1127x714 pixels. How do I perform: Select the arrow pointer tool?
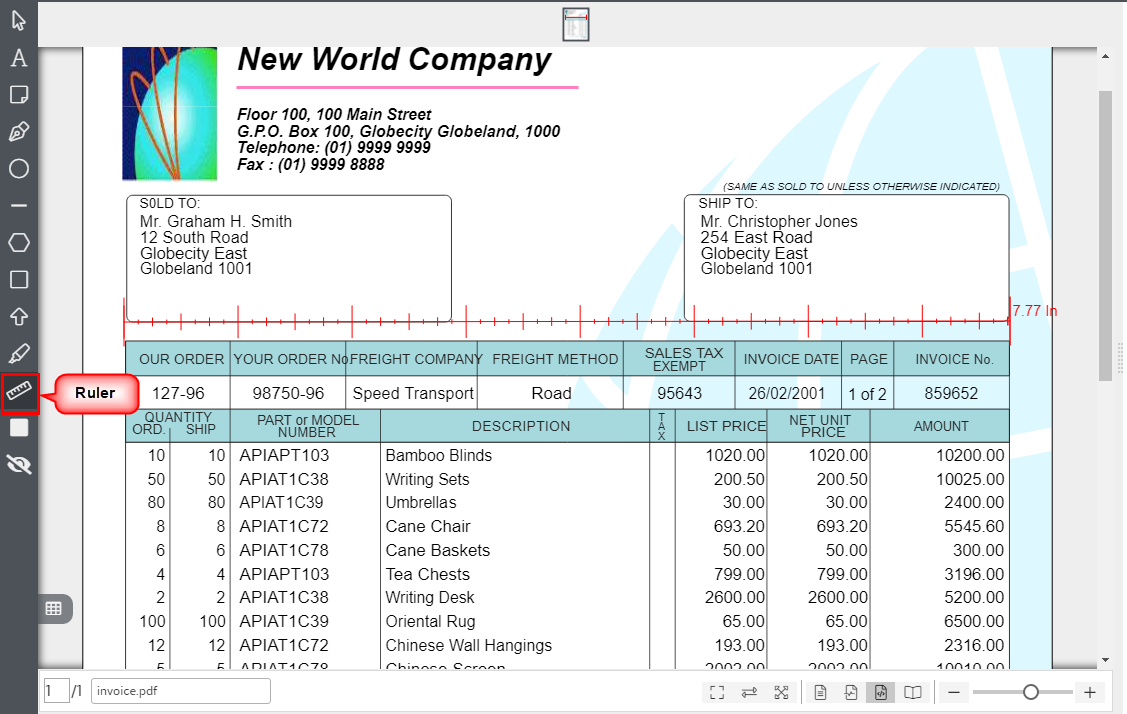pos(19,21)
